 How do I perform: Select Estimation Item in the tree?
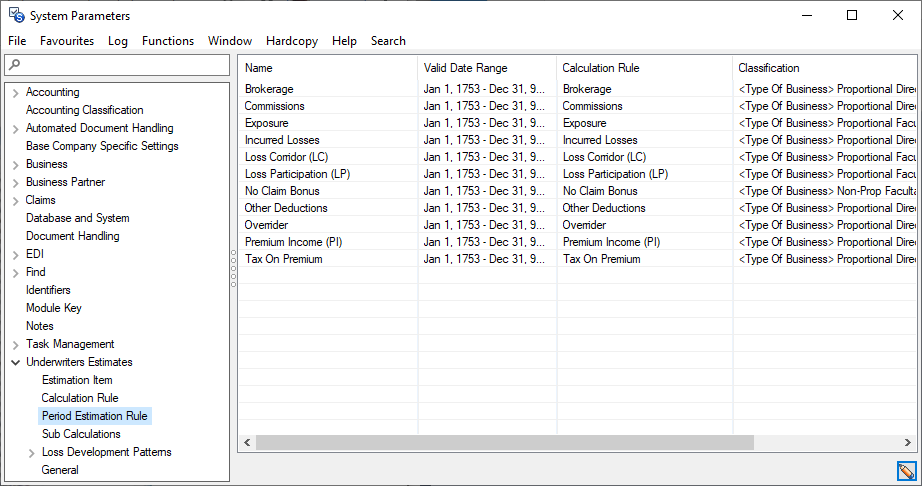(77, 380)
